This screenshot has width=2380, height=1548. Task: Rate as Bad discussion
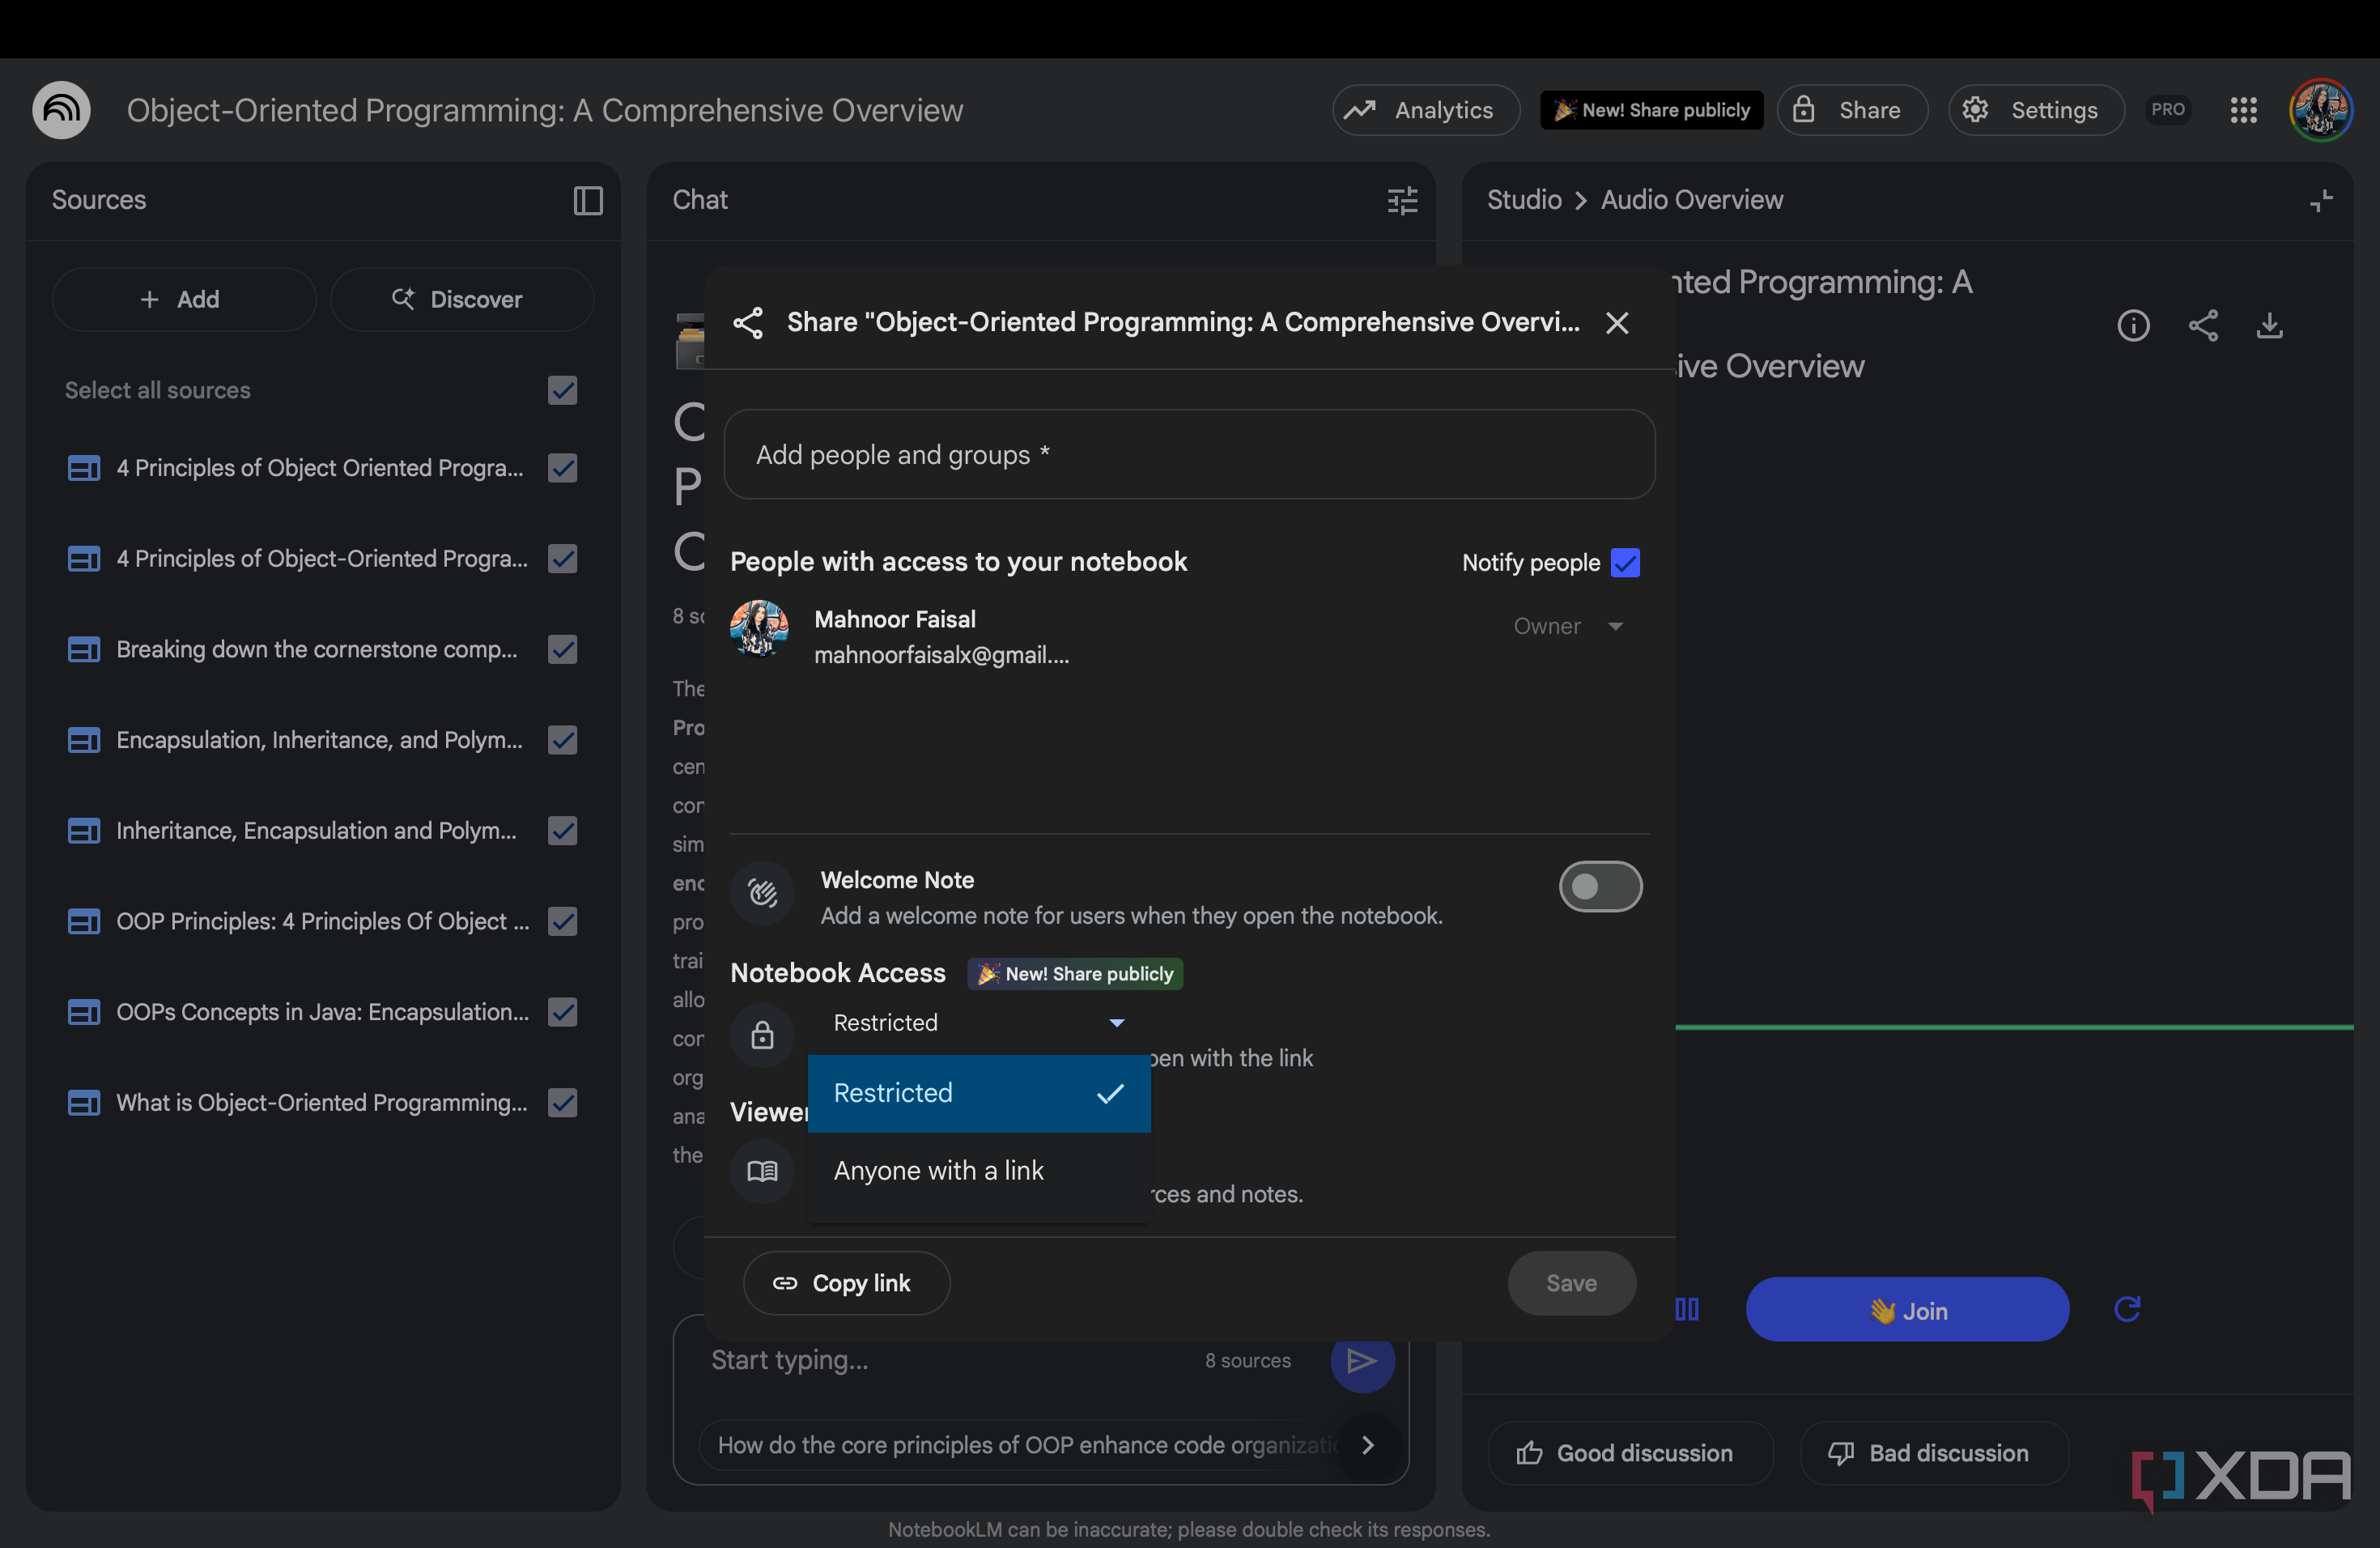click(1933, 1453)
